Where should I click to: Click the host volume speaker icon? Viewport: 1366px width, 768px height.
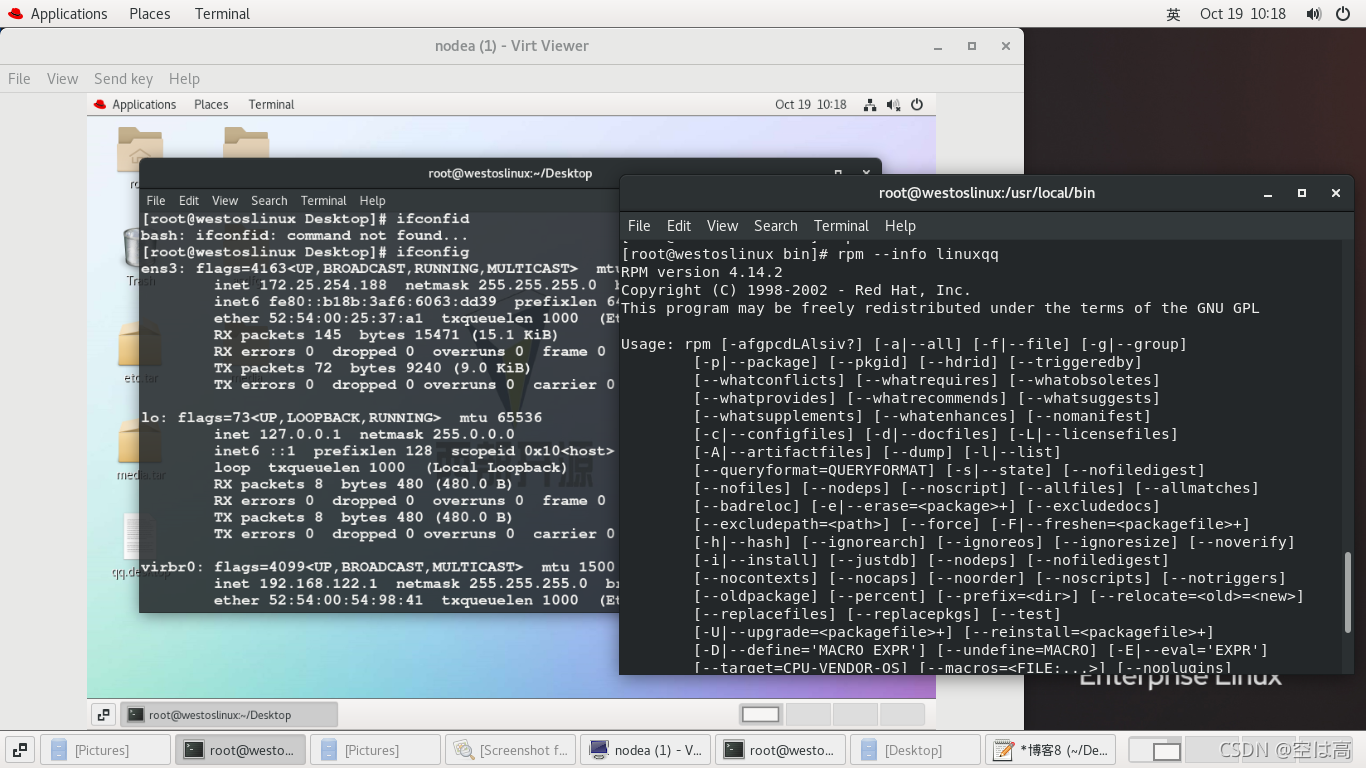click(x=1314, y=14)
